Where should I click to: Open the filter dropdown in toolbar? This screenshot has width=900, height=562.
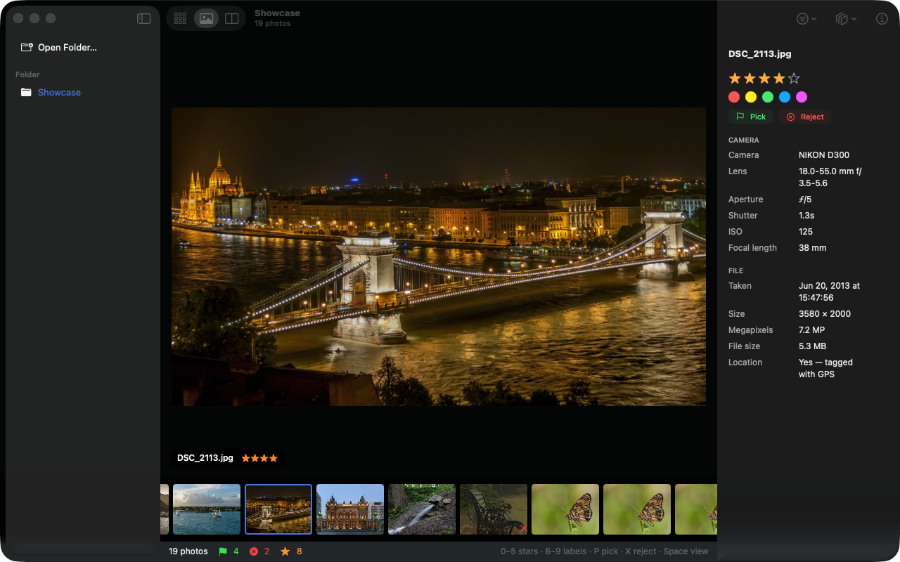(806, 19)
